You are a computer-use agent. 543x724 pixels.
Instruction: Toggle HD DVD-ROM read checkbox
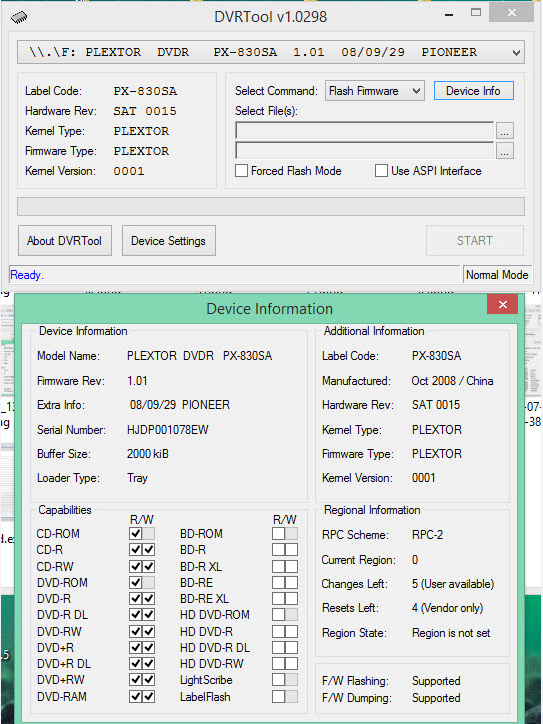pyautogui.click(x=278, y=615)
